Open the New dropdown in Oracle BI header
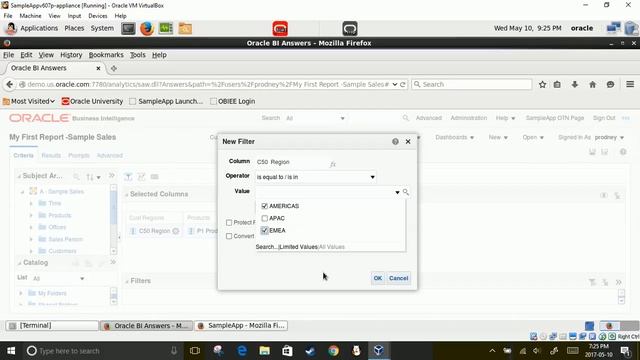The height and width of the screenshot is (360, 640). tap(498, 138)
